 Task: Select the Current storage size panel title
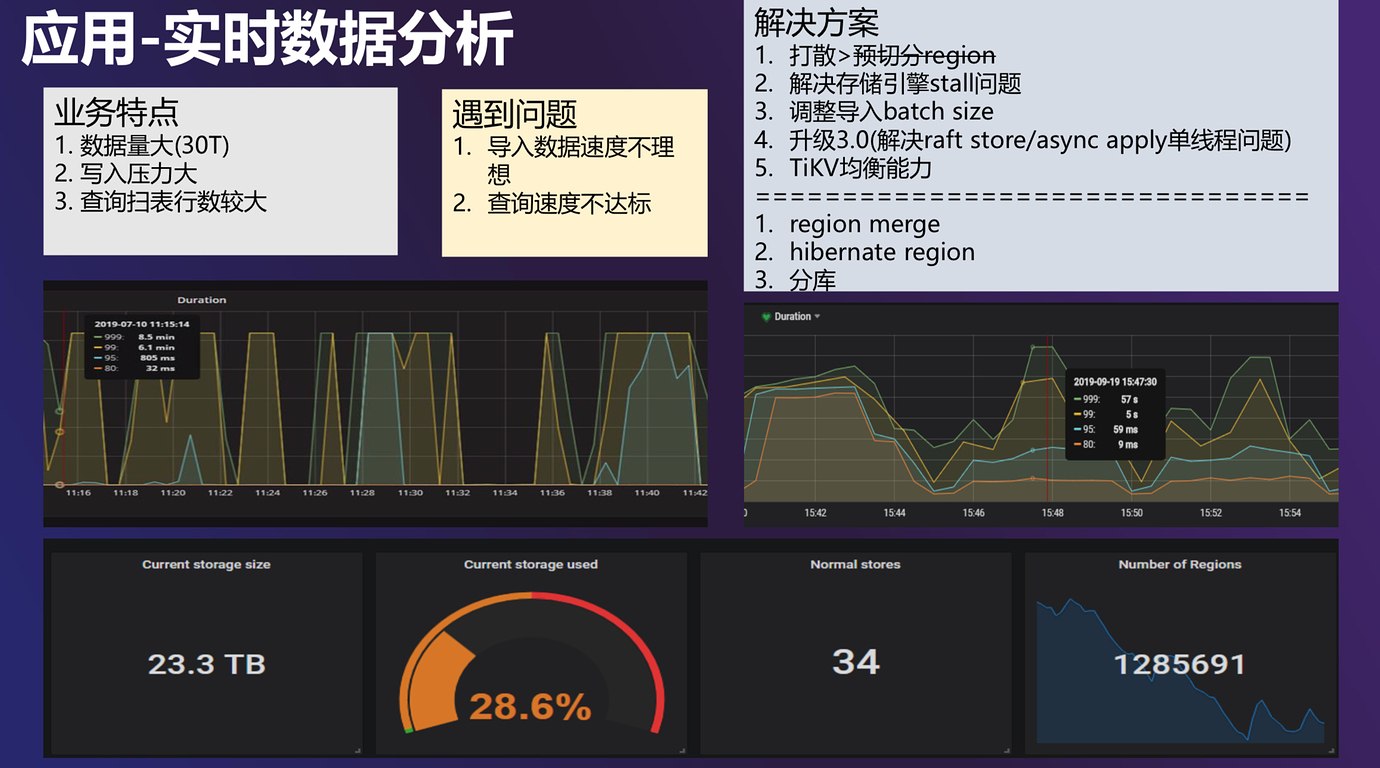pos(206,565)
